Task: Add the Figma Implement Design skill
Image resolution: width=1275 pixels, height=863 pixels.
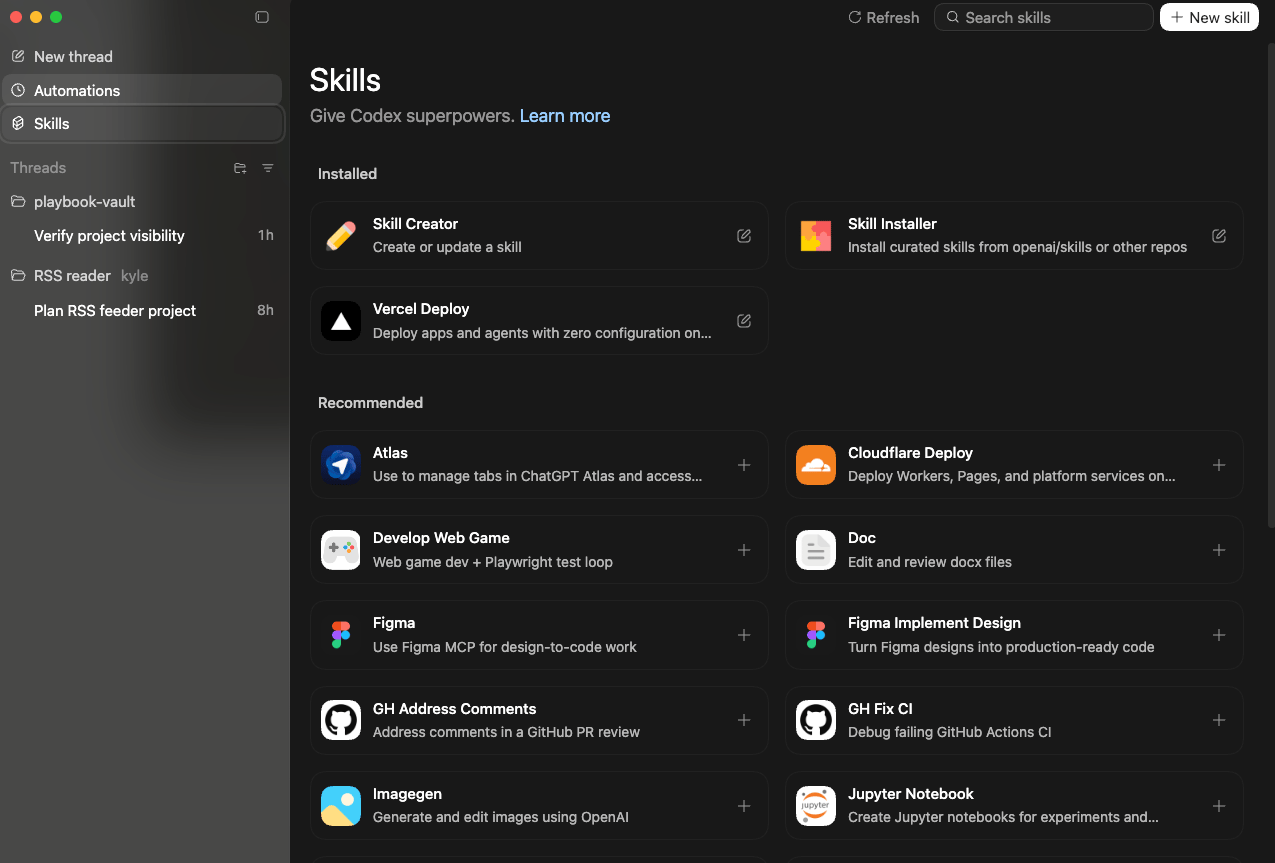Action: pyautogui.click(x=1219, y=635)
